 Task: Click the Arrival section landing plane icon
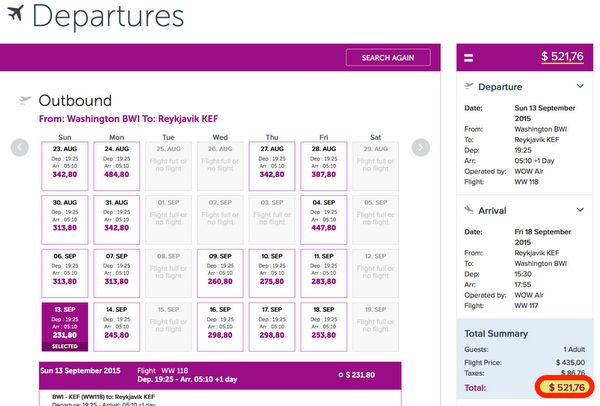[x=469, y=210]
